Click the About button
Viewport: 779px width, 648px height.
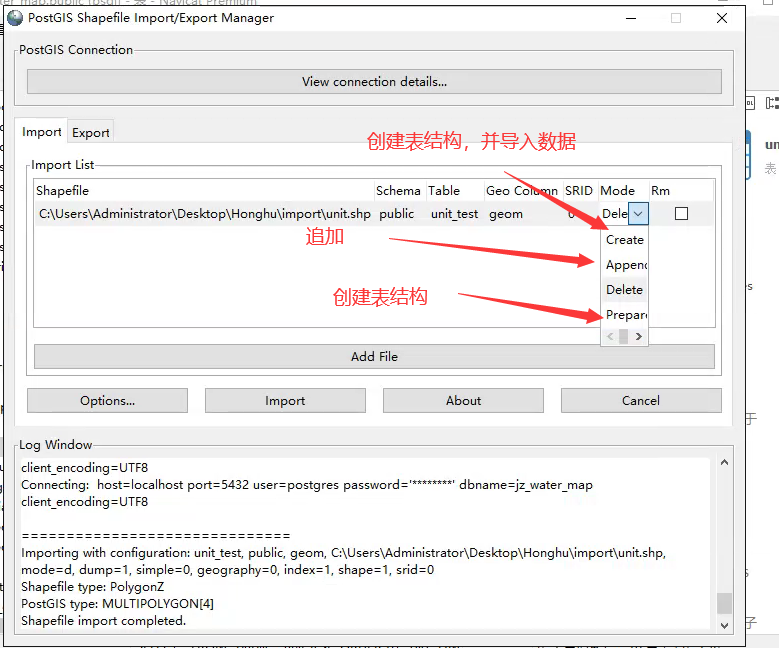tap(463, 401)
